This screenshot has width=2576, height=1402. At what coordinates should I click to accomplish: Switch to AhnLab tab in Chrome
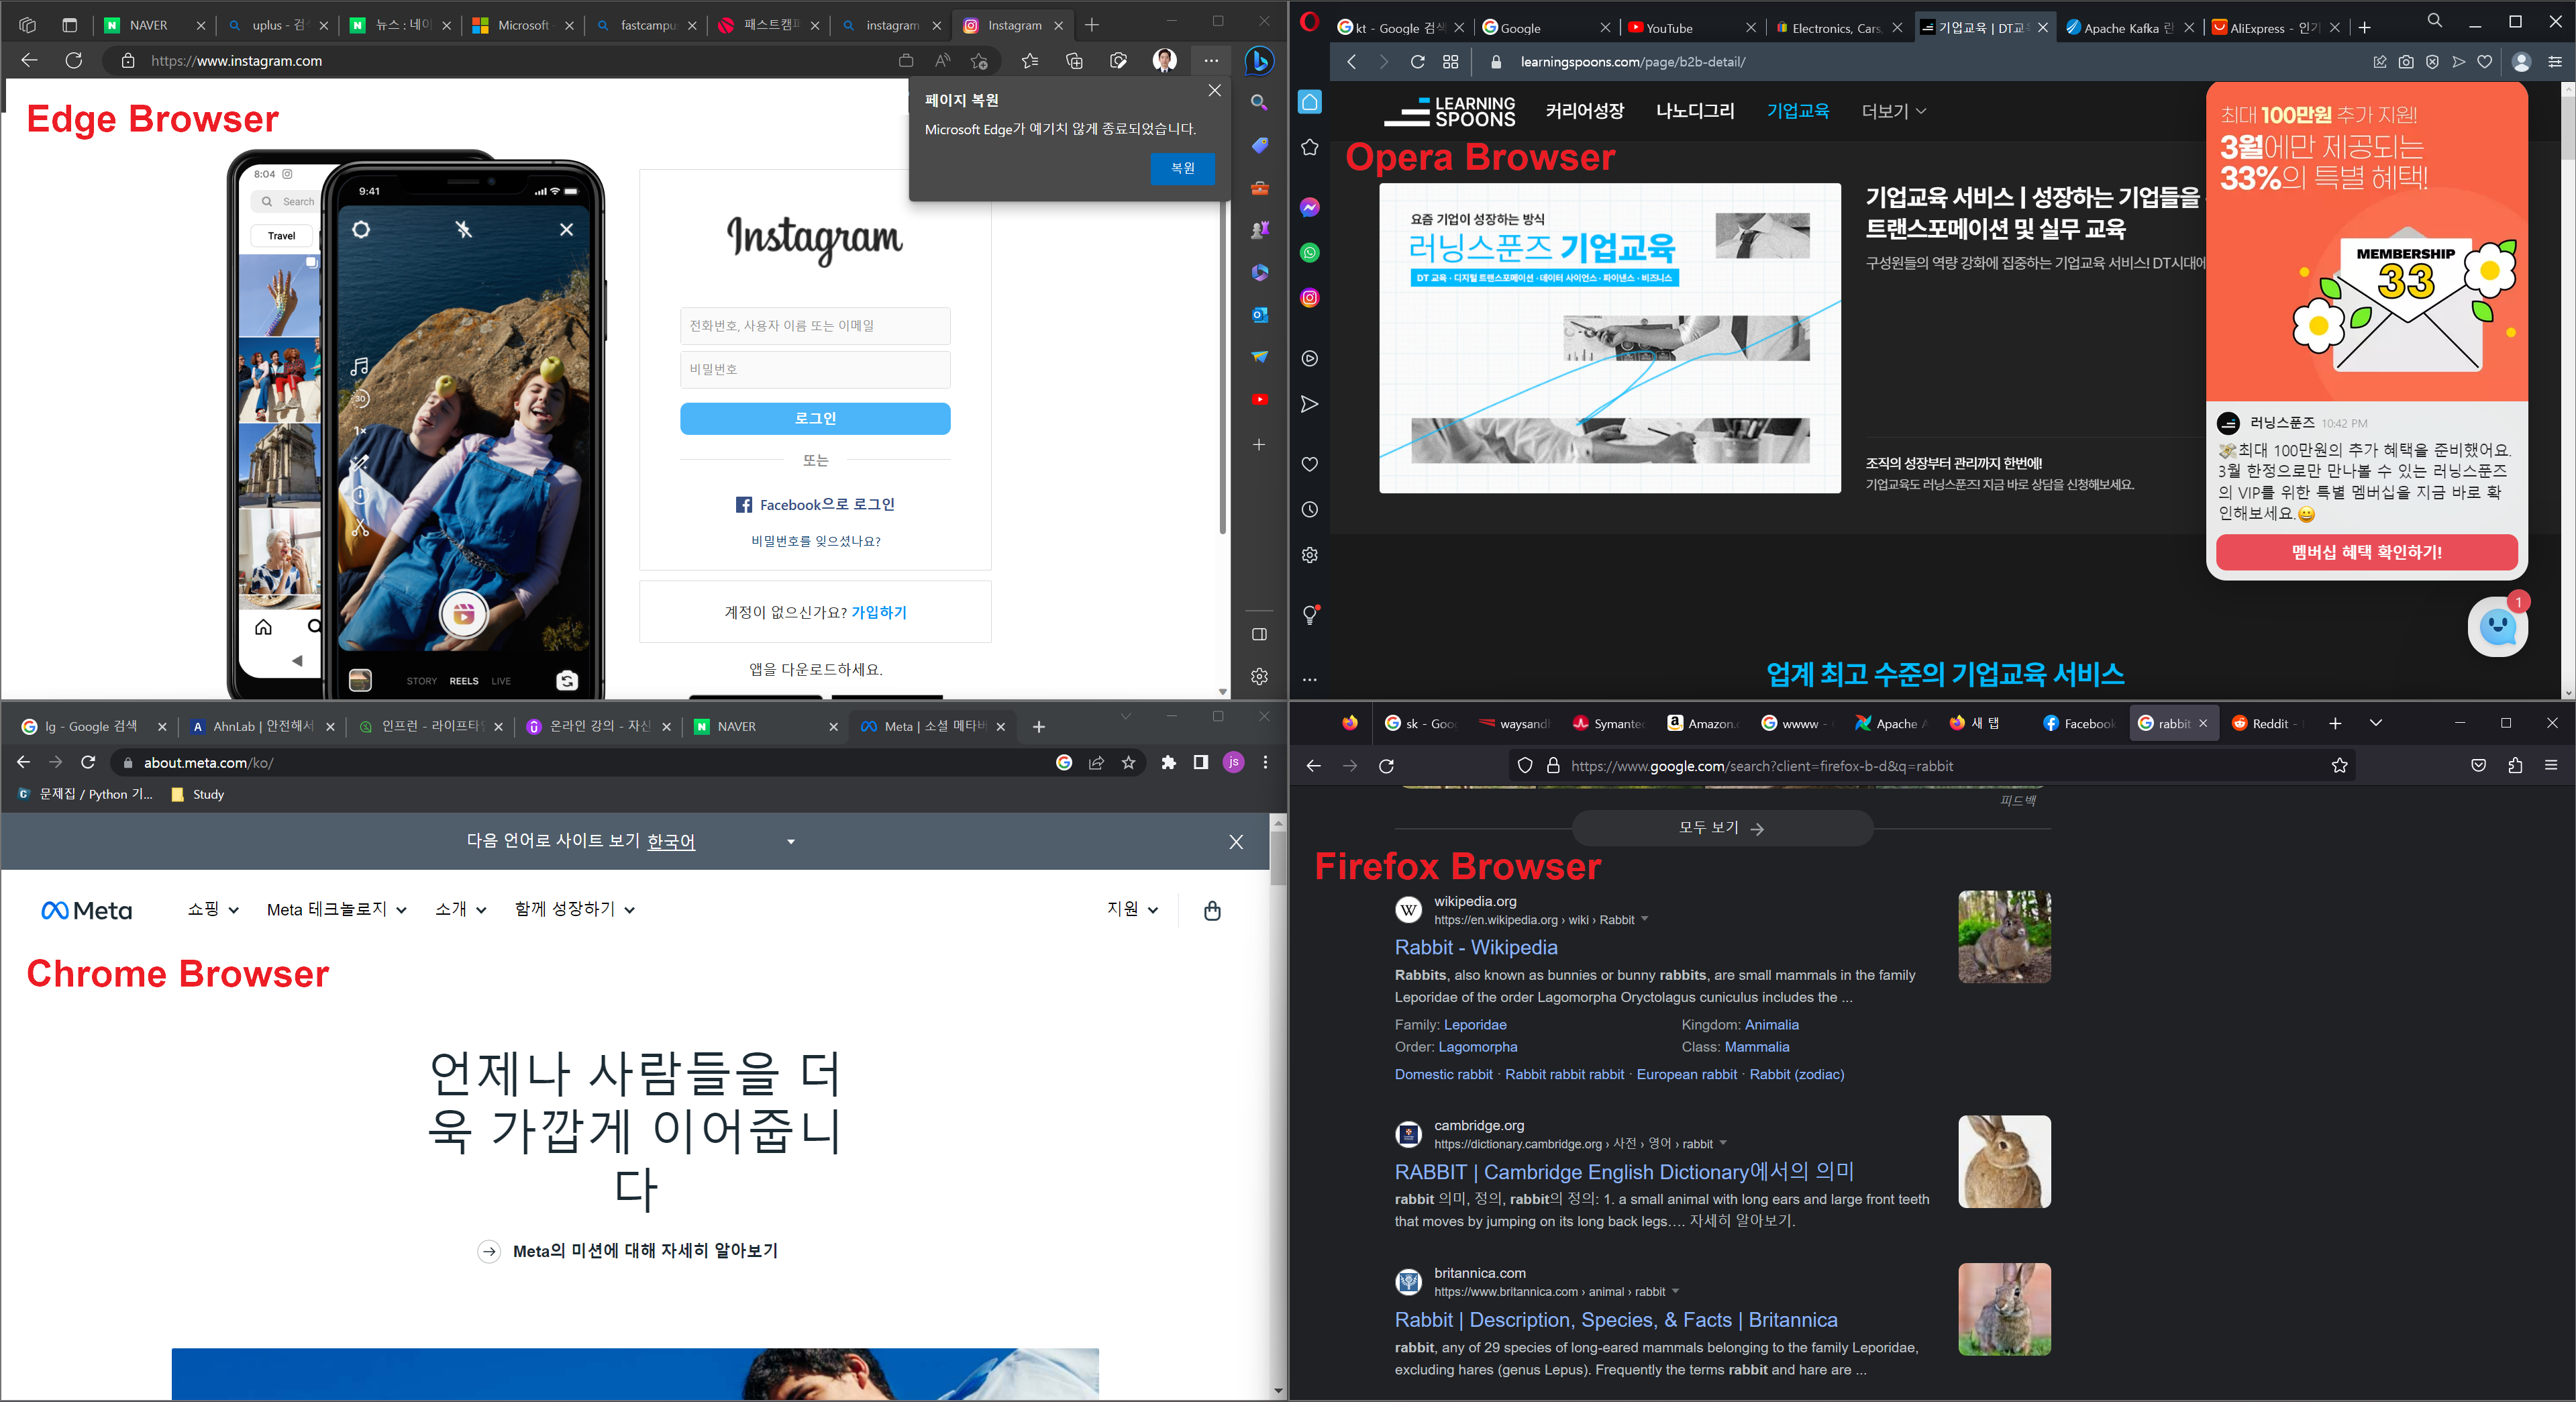click(x=262, y=726)
